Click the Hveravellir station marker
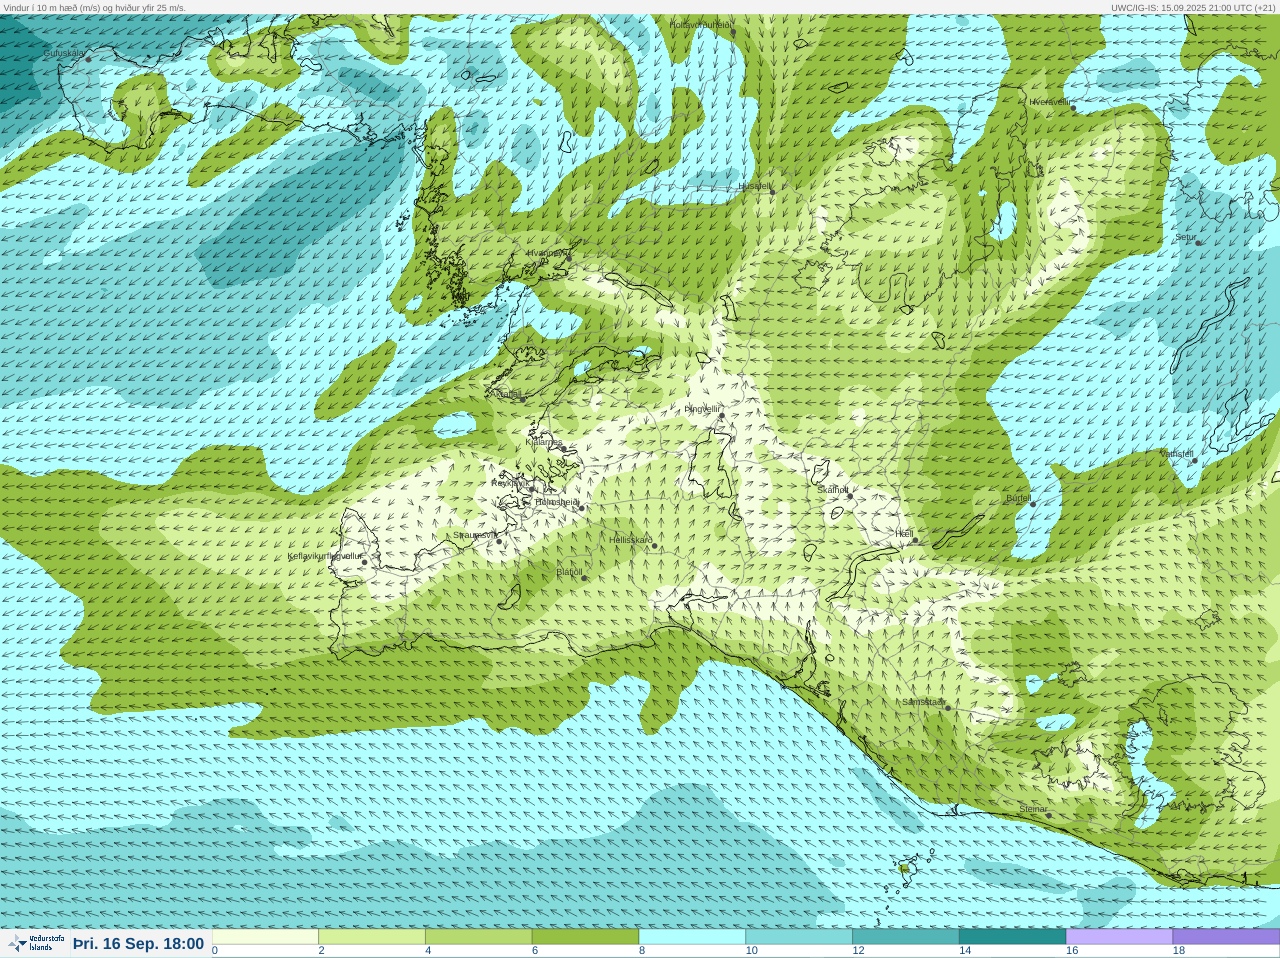The height and width of the screenshot is (958, 1280). (x=1074, y=108)
